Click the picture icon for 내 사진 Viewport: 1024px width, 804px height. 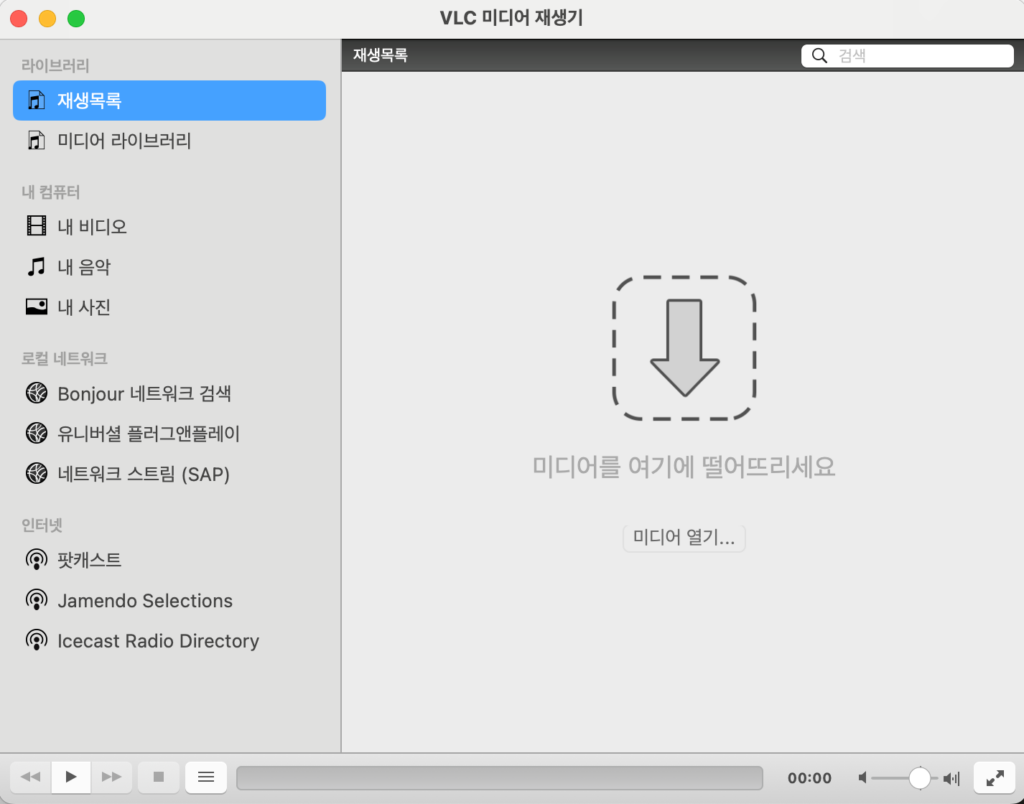click(x=36, y=306)
